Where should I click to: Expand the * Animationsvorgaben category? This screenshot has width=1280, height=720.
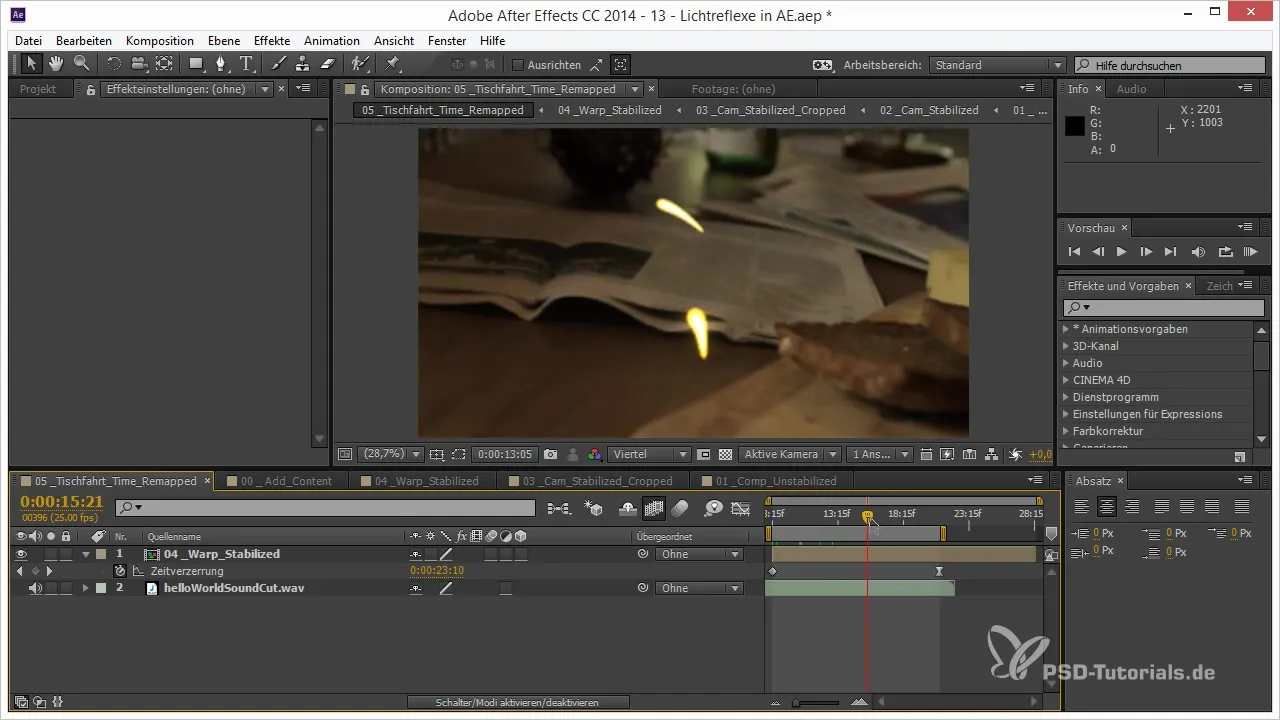tap(1066, 329)
